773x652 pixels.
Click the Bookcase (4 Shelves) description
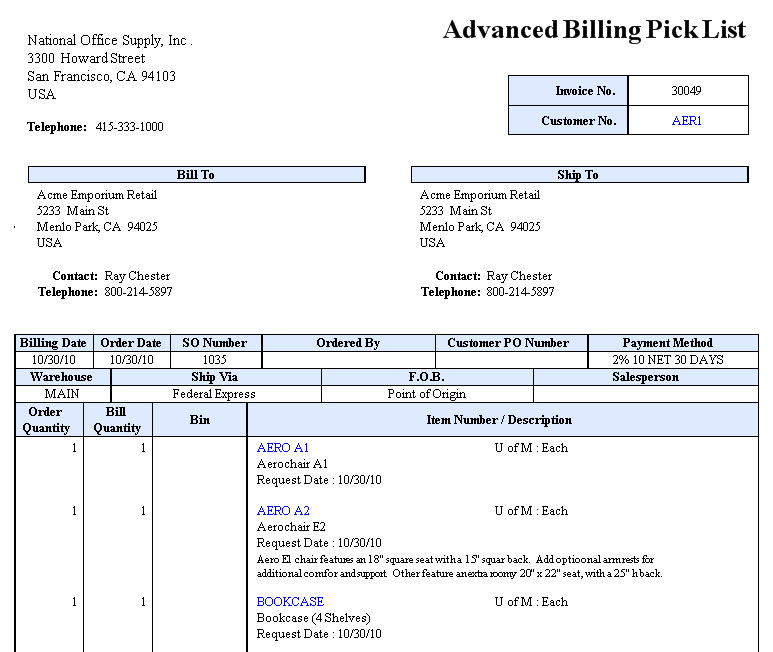[313, 618]
